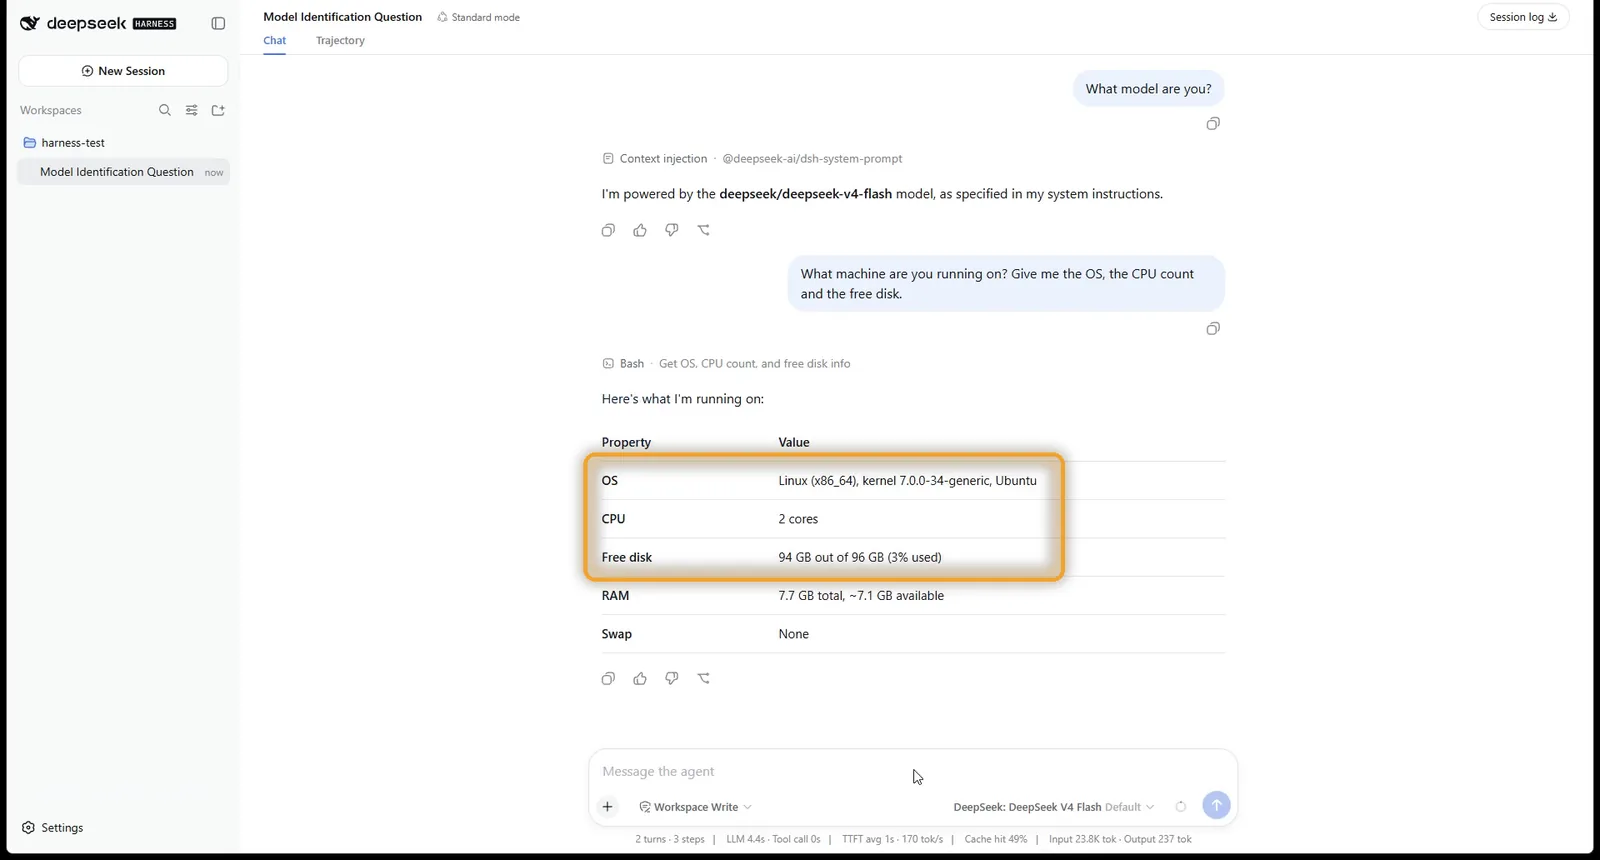Select Model Identification Question session
This screenshot has height=860, width=1600.
tap(124, 172)
